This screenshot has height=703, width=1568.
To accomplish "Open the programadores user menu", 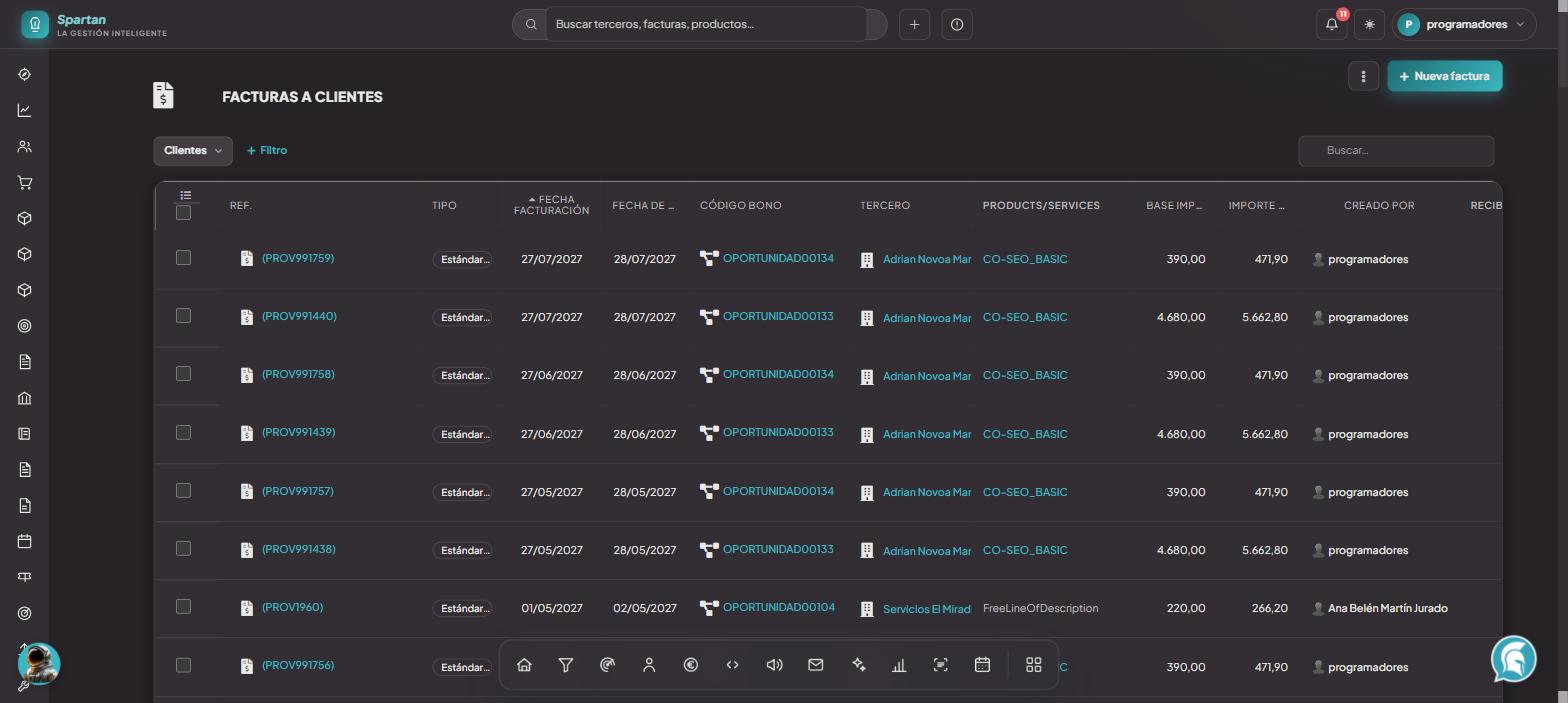I will (1464, 25).
